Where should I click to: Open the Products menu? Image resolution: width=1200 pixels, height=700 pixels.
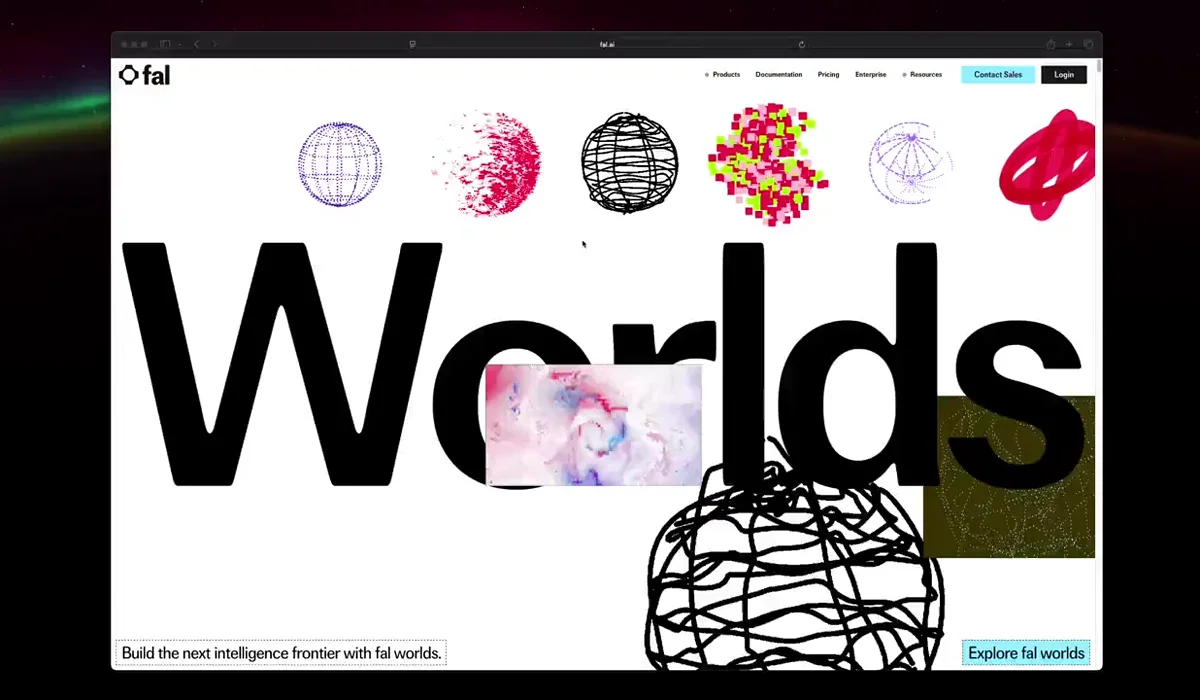(723, 75)
